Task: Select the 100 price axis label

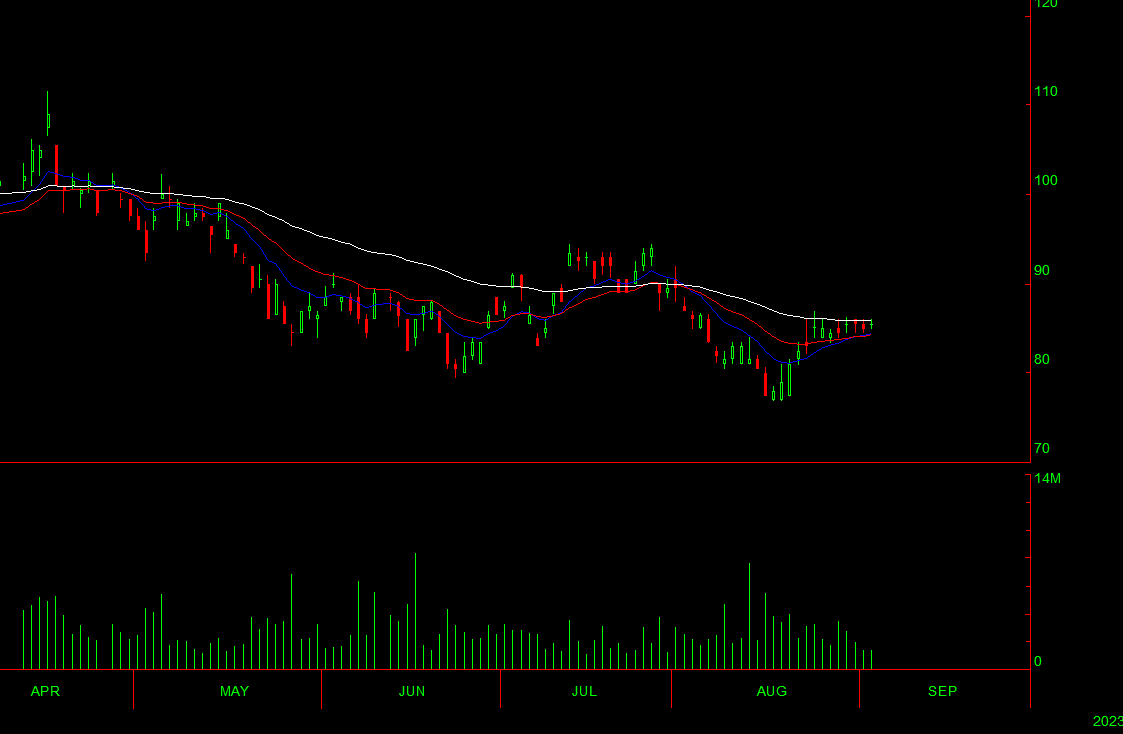Action: [x=1046, y=180]
